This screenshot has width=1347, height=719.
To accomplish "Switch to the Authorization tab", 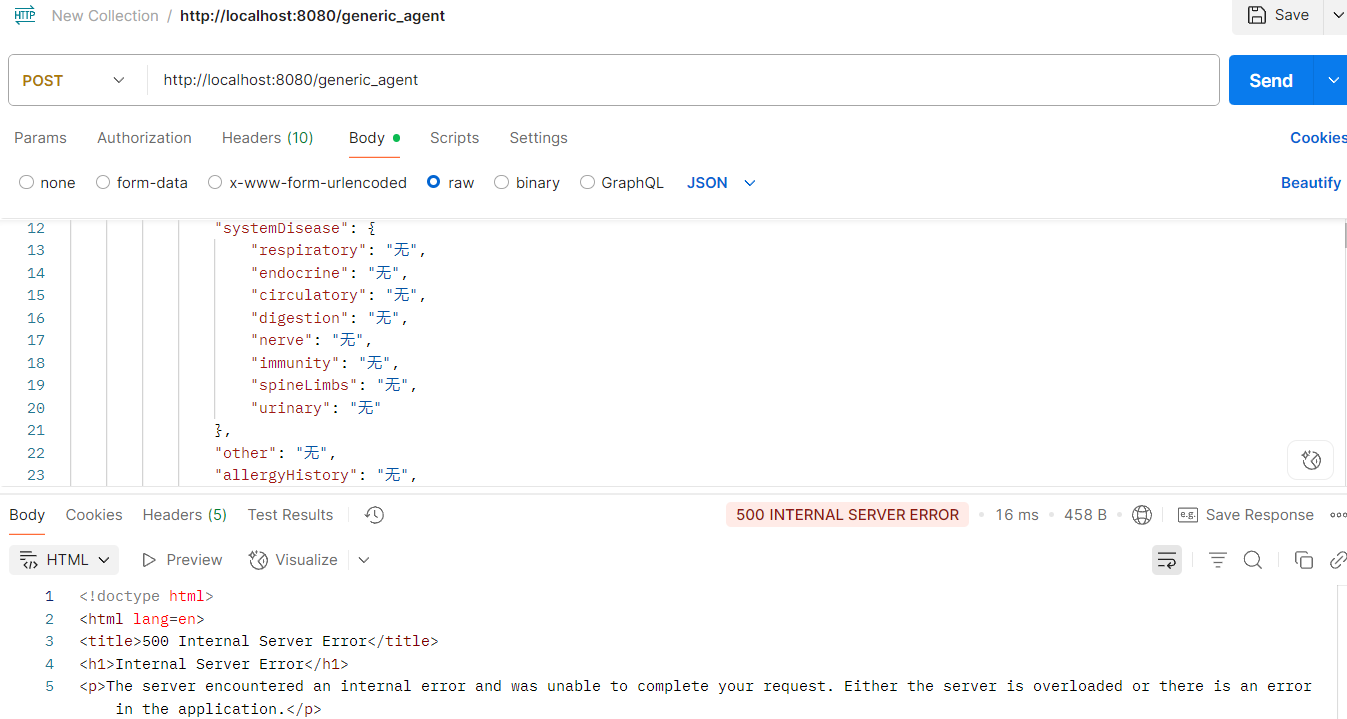I will point(144,138).
